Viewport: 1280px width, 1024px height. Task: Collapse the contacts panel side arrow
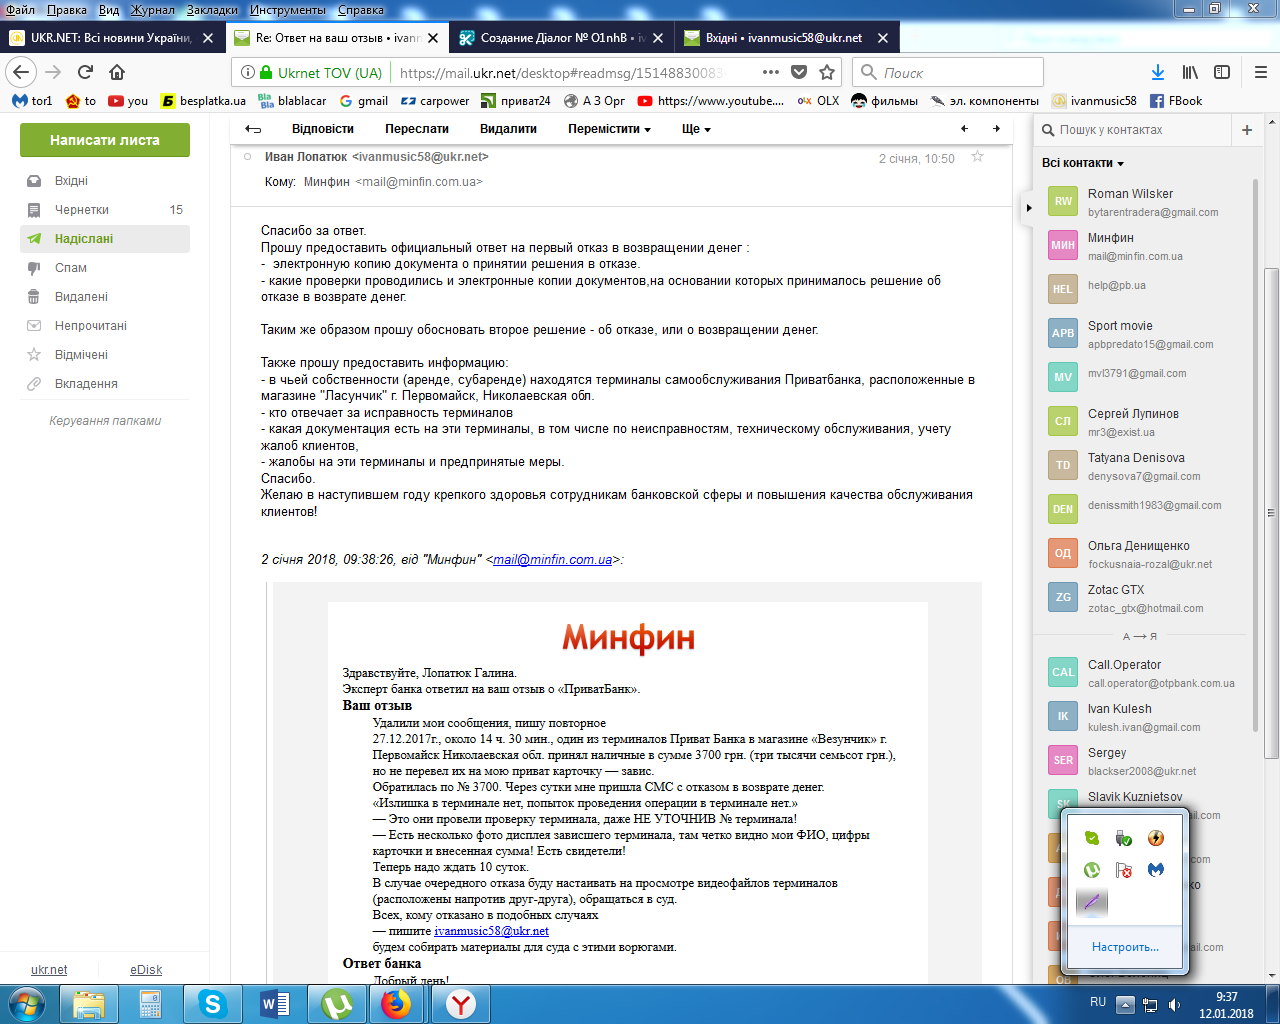pos(1028,208)
